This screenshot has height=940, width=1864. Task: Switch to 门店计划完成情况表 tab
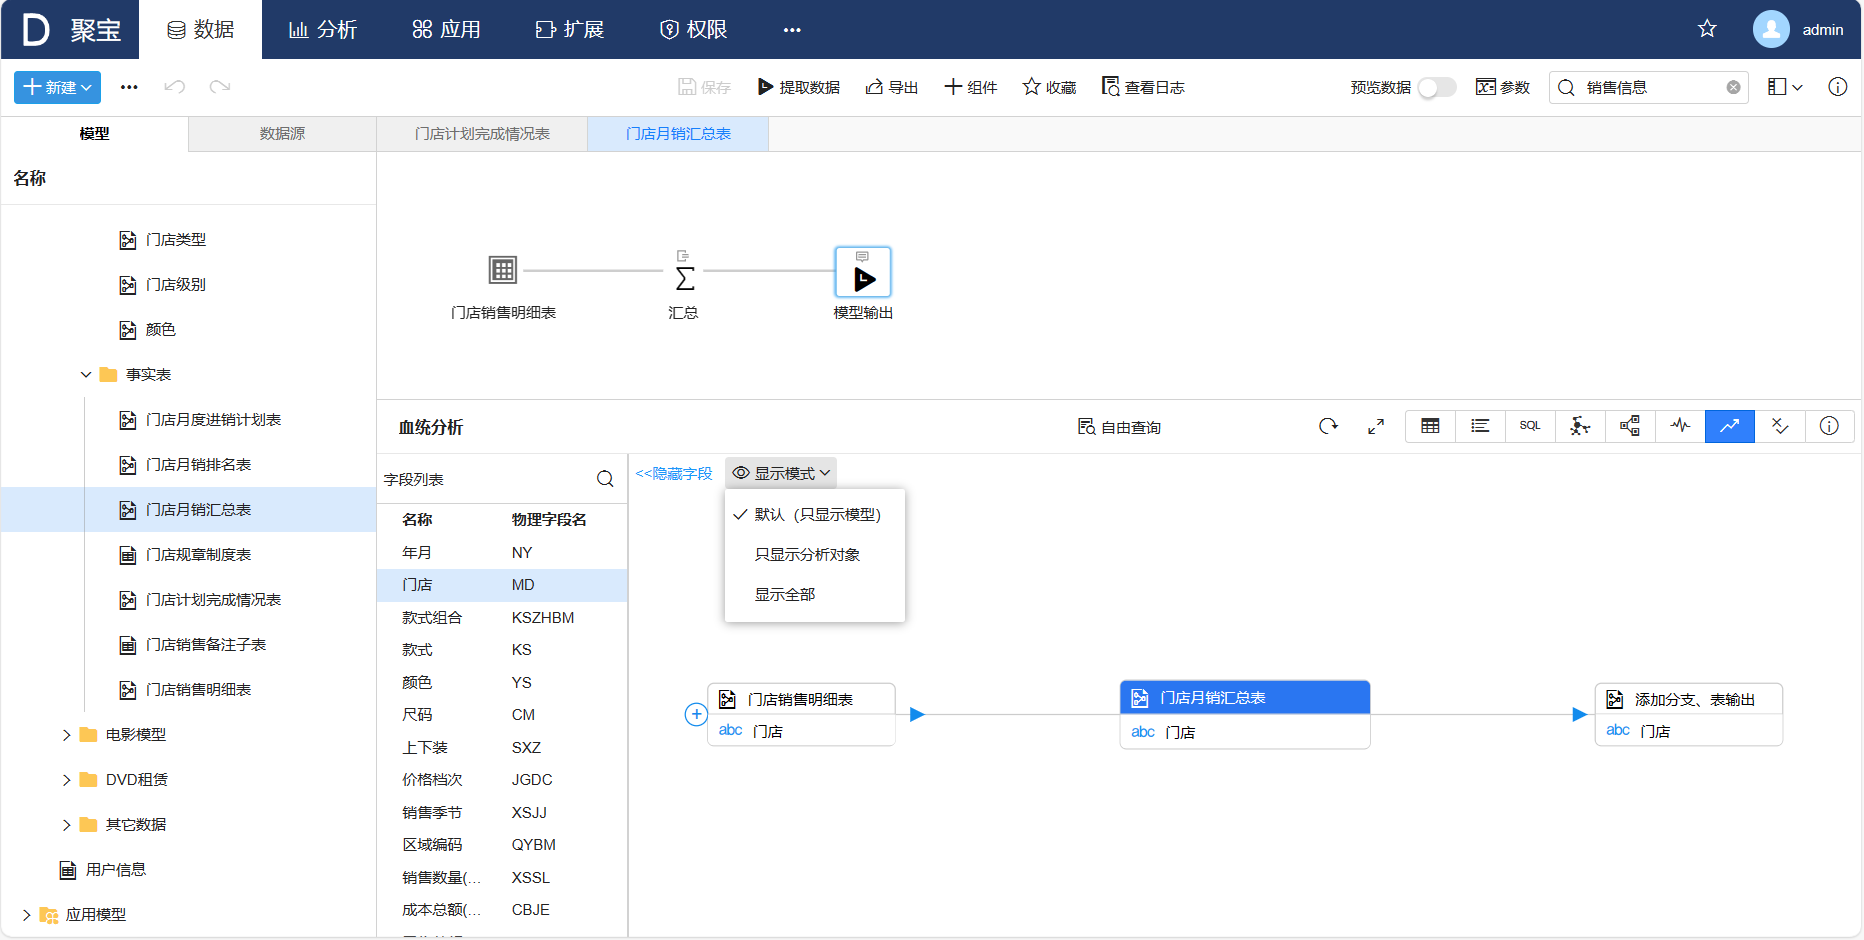pos(482,133)
